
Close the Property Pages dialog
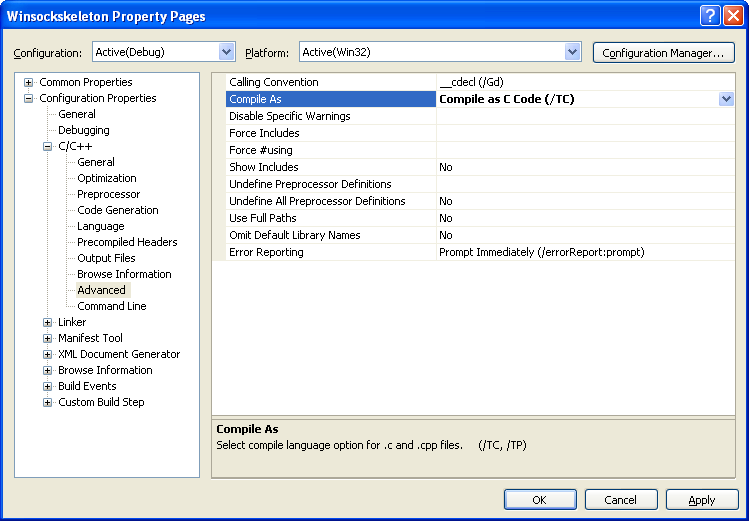733,16
